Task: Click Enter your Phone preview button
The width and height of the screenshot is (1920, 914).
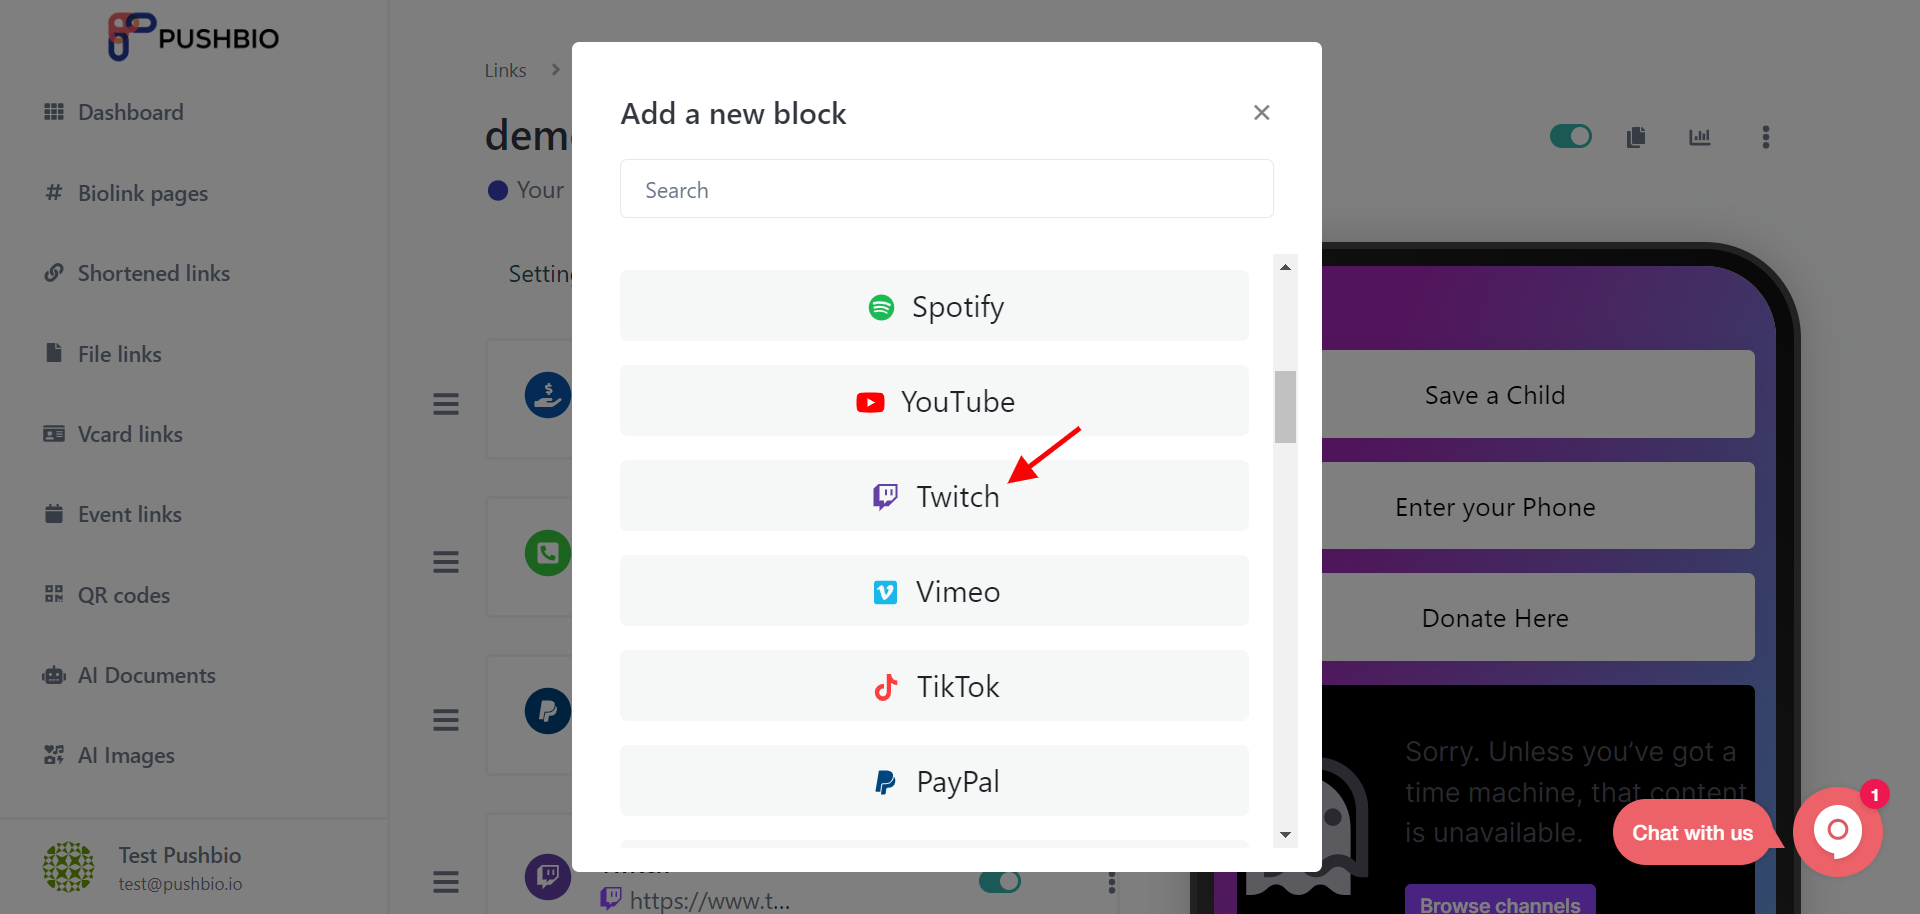Action: pyautogui.click(x=1538, y=506)
